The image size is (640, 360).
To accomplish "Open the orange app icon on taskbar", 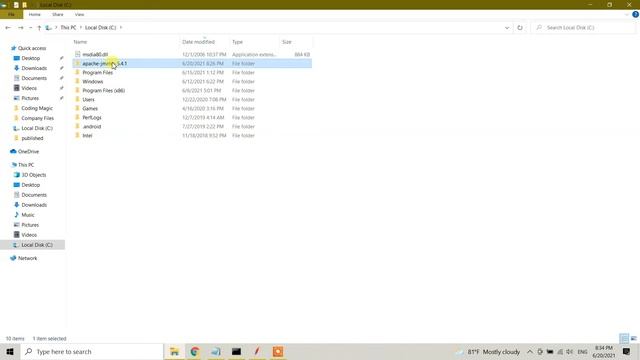I will click(x=278, y=351).
